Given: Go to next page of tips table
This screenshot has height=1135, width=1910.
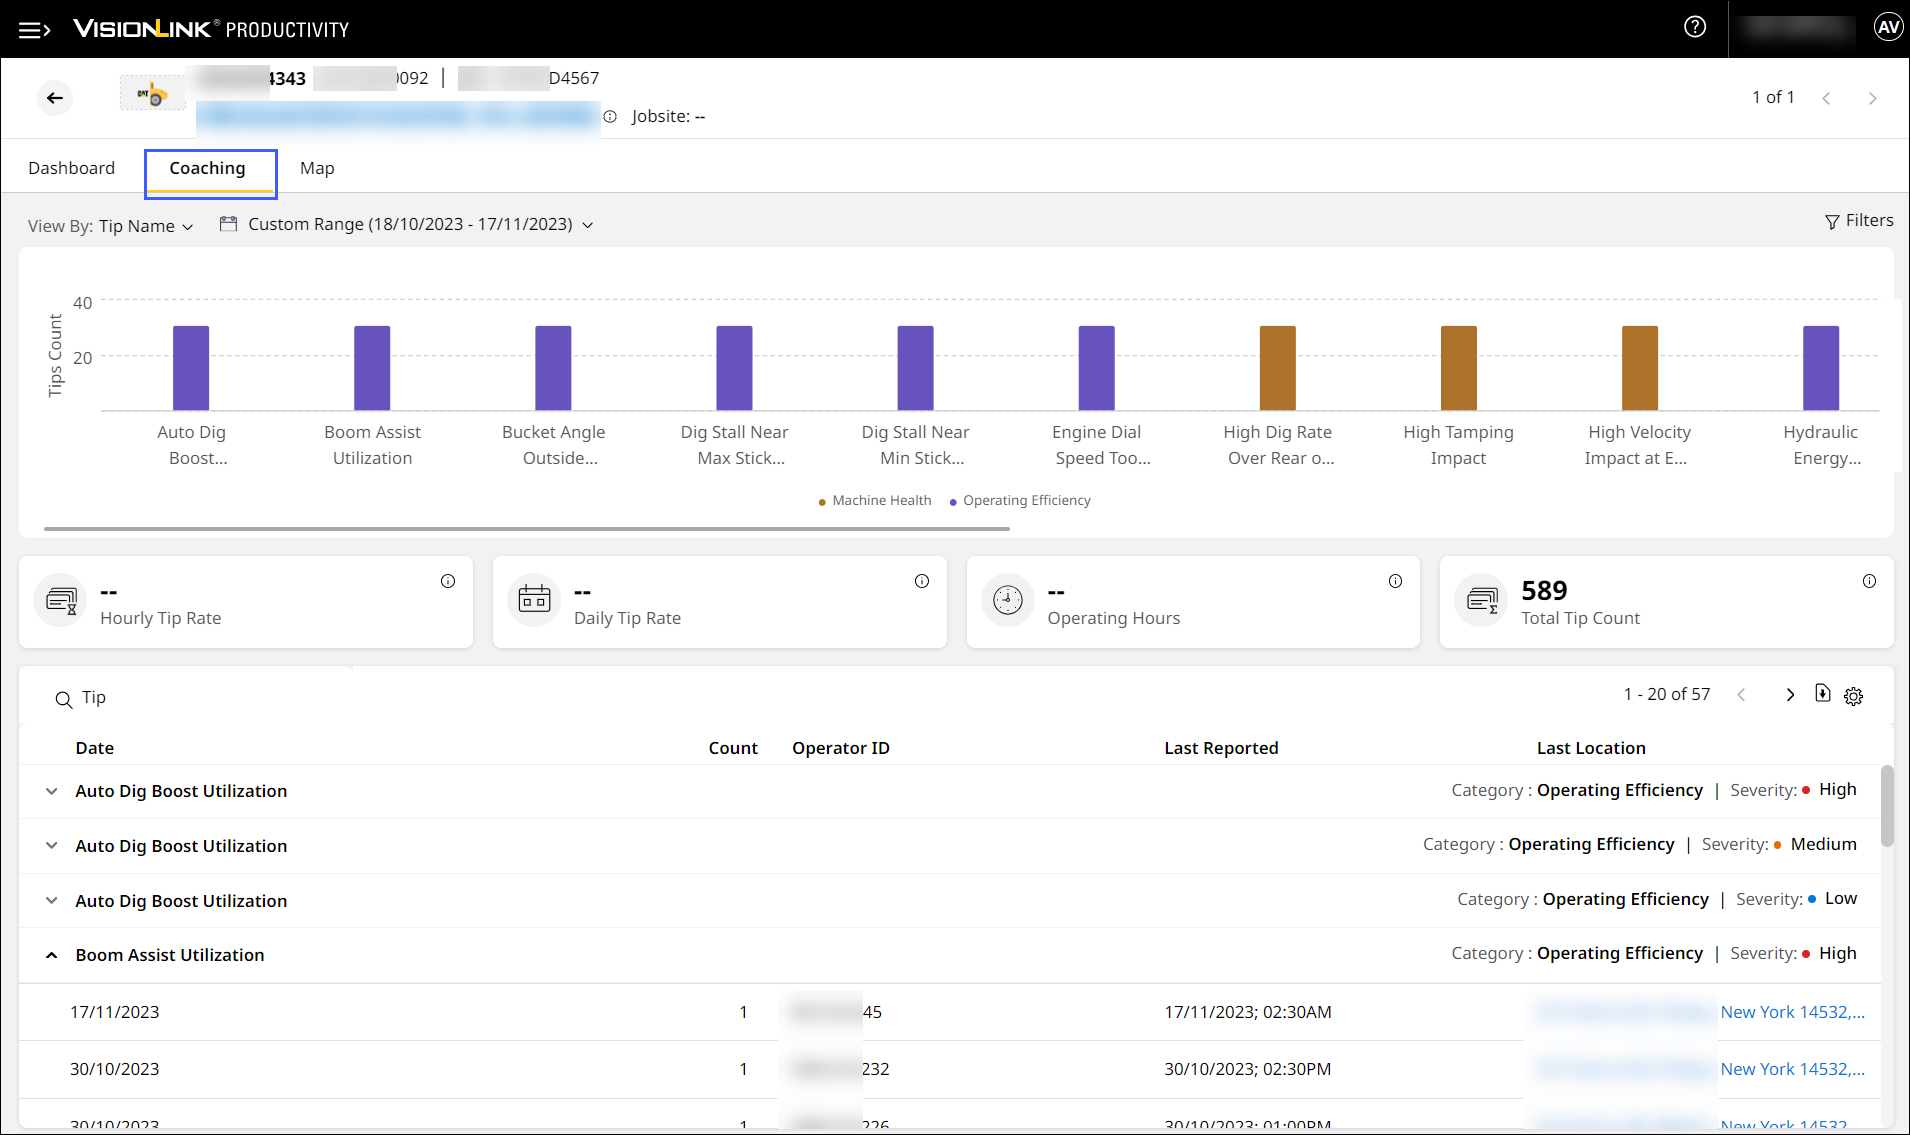Looking at the screenshot, I should coord(1790,695).
